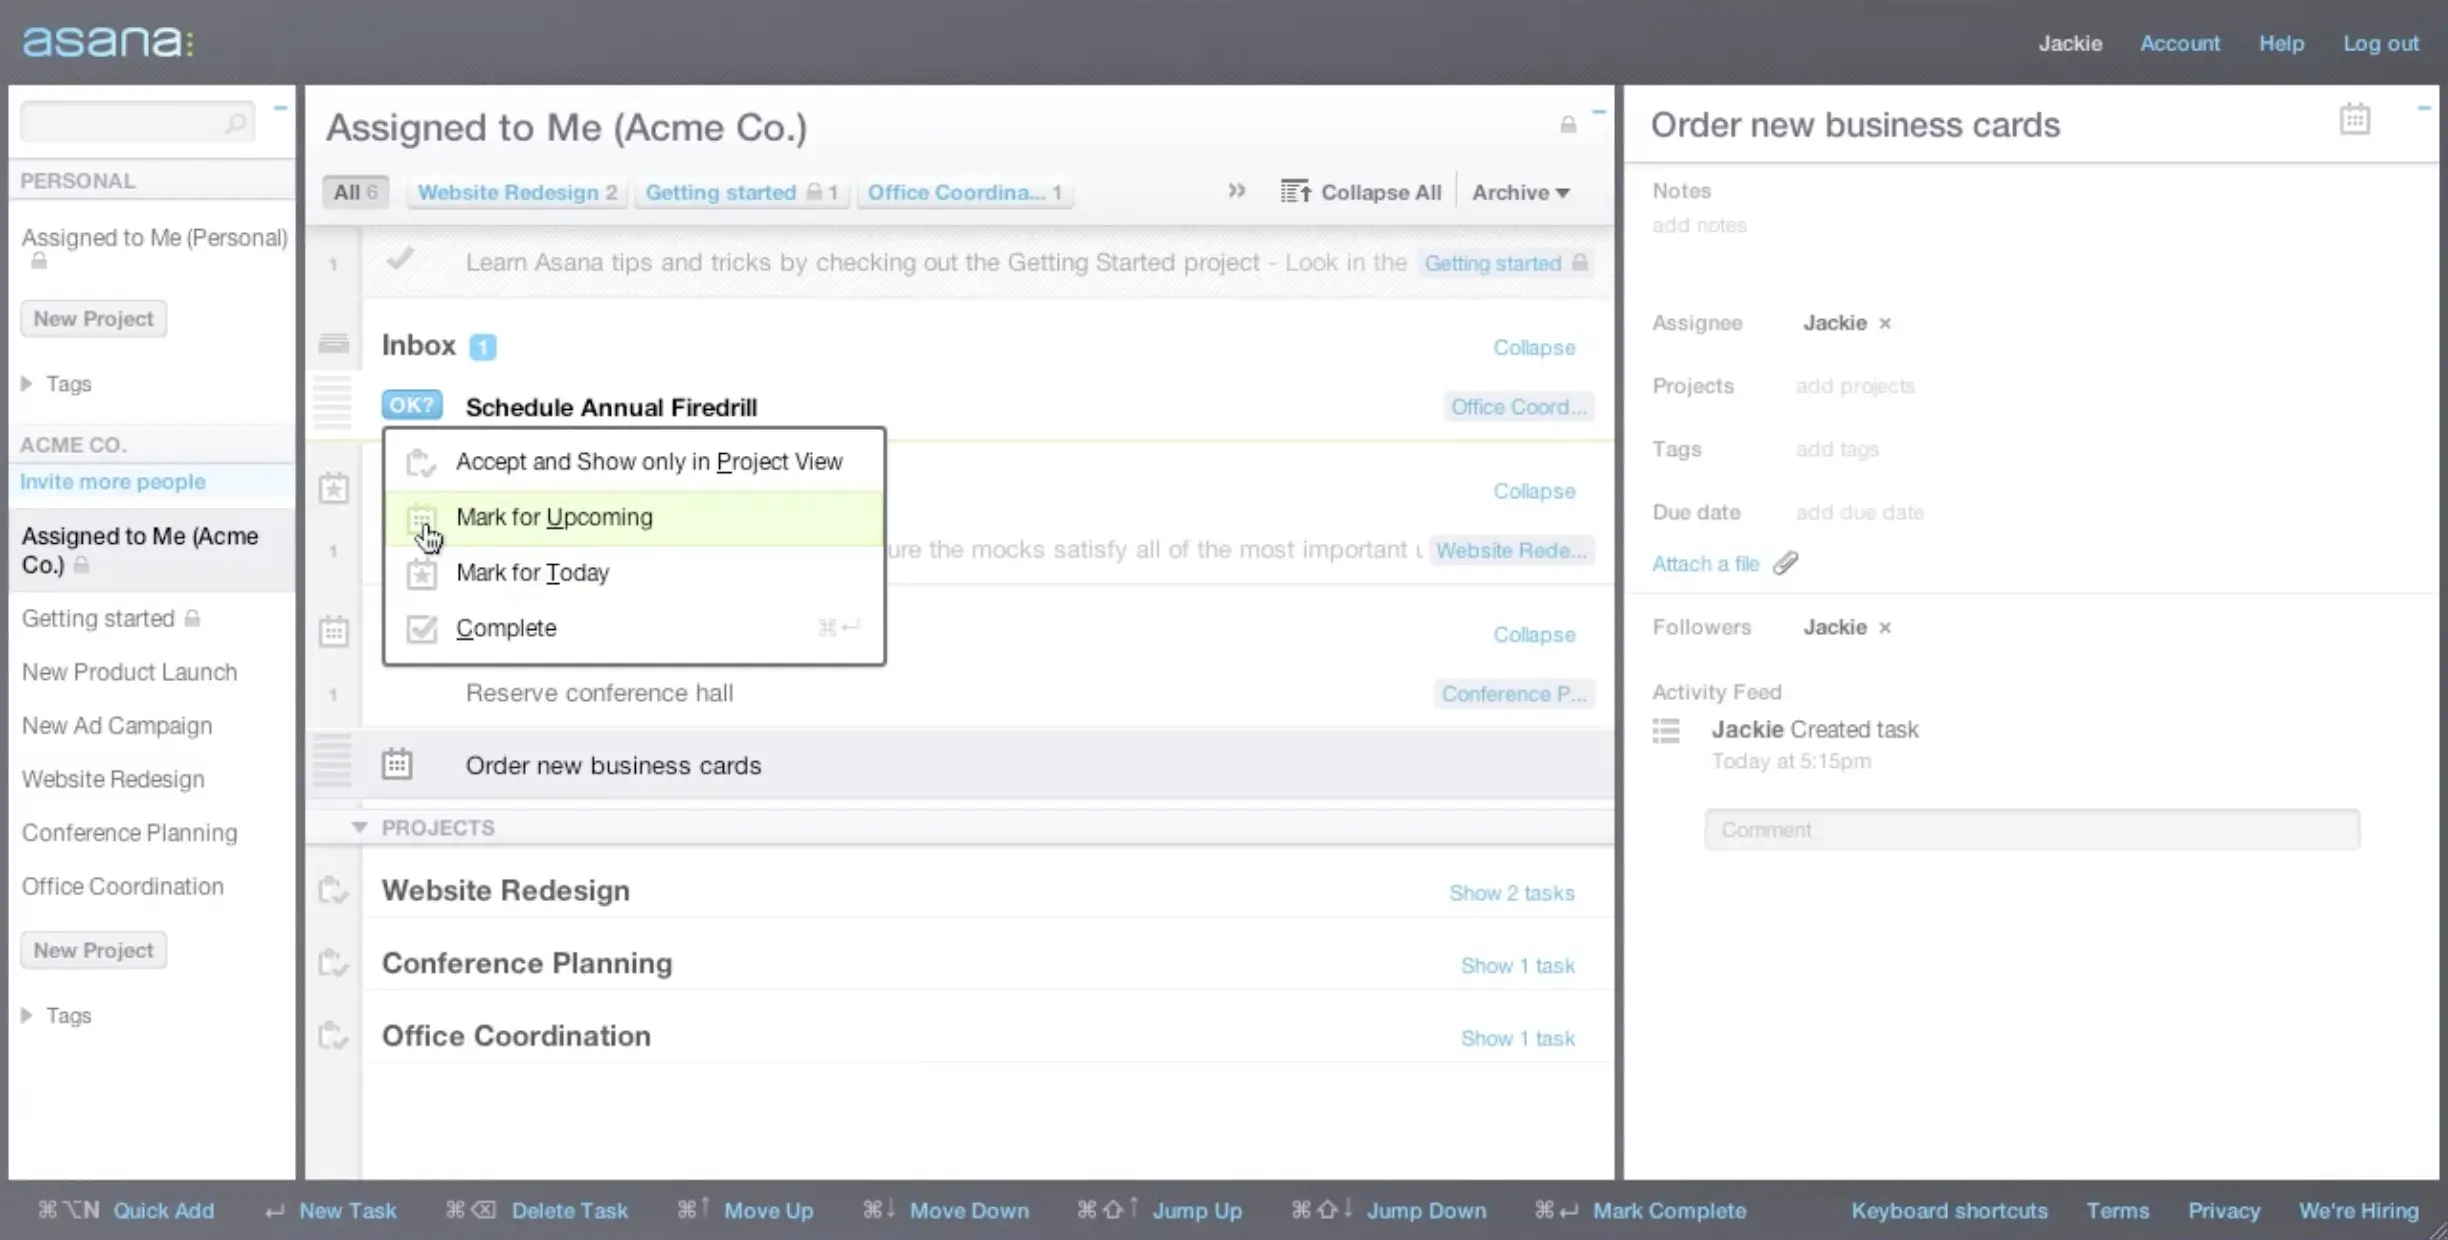Click the Office Coordination project section icon
Viewport: 2448px width, 1240px height.
[x=333, y=1036]
